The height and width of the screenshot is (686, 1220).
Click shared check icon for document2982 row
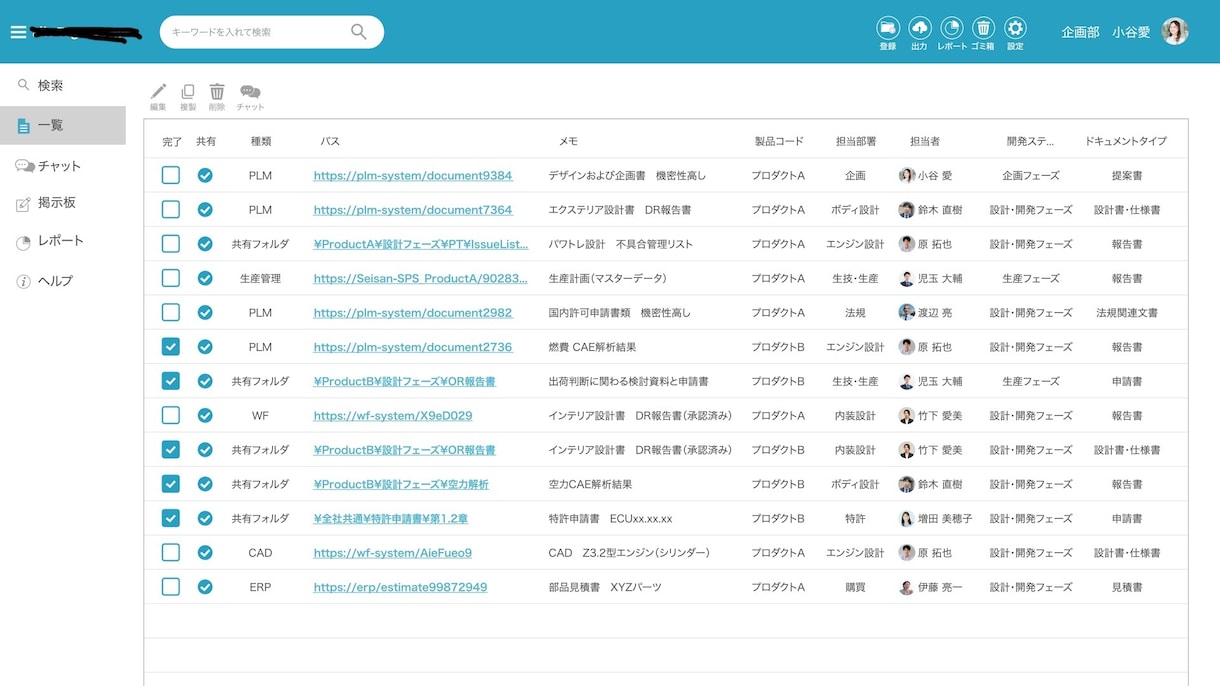click(x=205, y=312)
